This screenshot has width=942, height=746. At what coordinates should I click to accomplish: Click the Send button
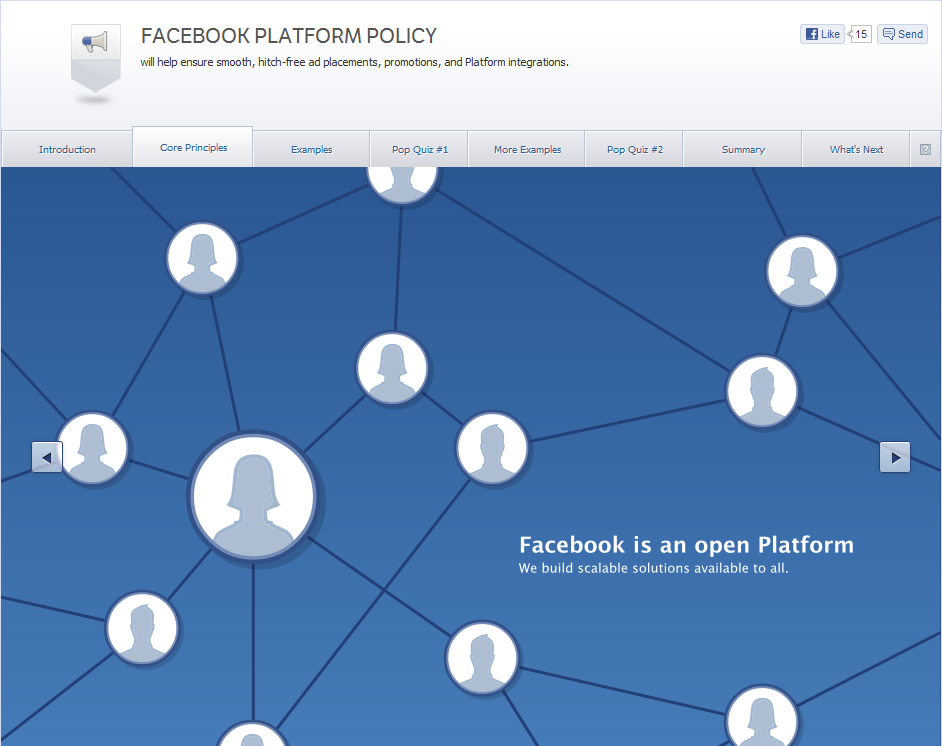coord(902,34)
